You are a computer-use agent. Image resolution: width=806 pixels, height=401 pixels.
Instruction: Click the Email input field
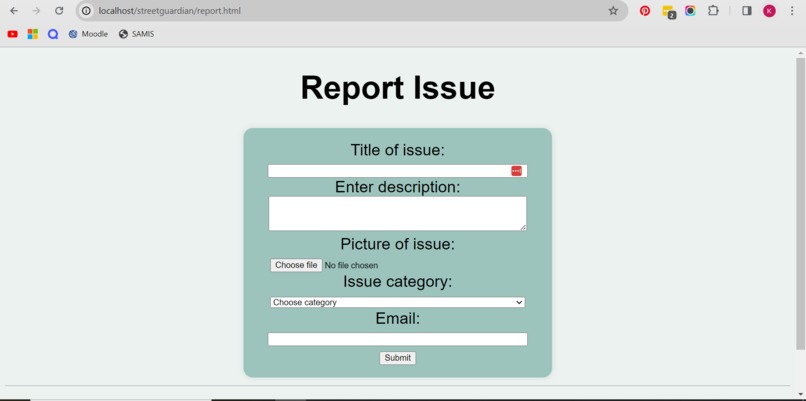tap(397, 339)
